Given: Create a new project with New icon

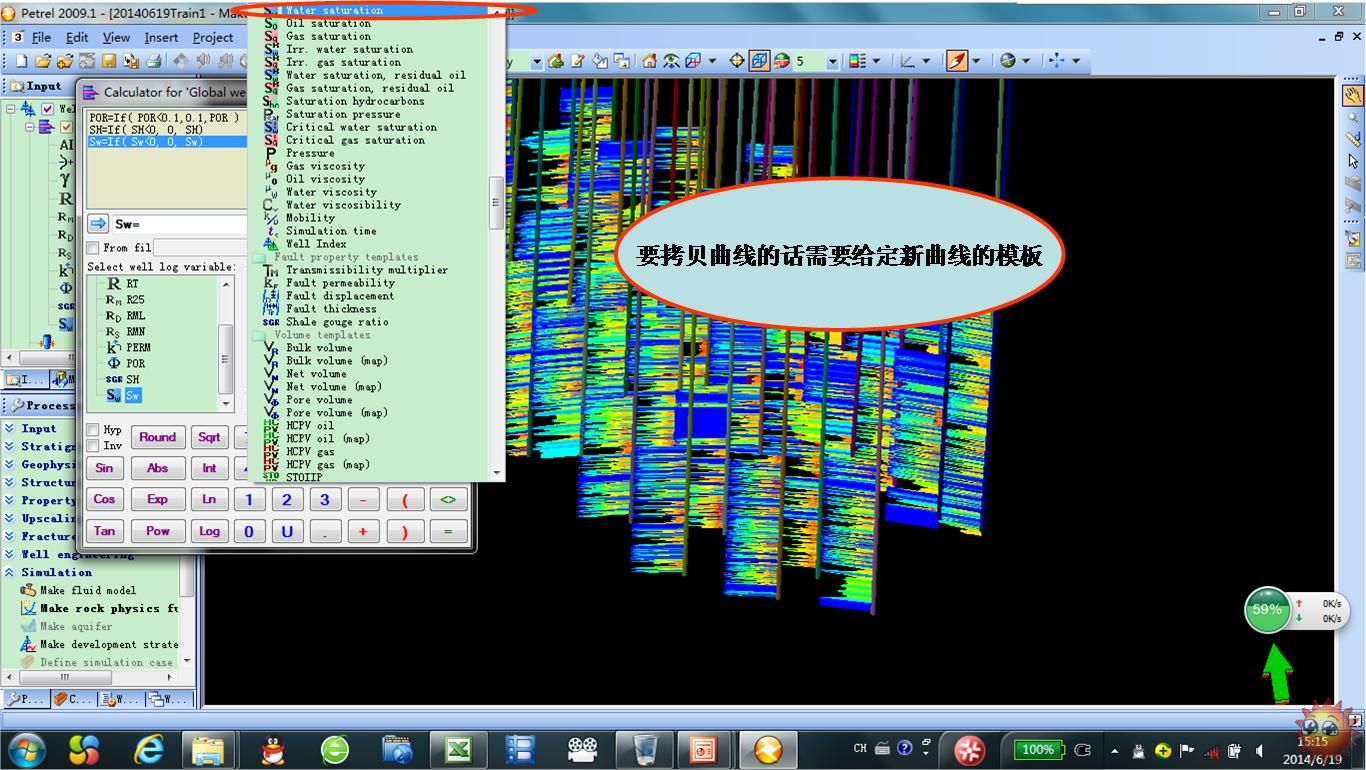Looking at the screenshot, I should pyautogui.click(x=21, y=61).
